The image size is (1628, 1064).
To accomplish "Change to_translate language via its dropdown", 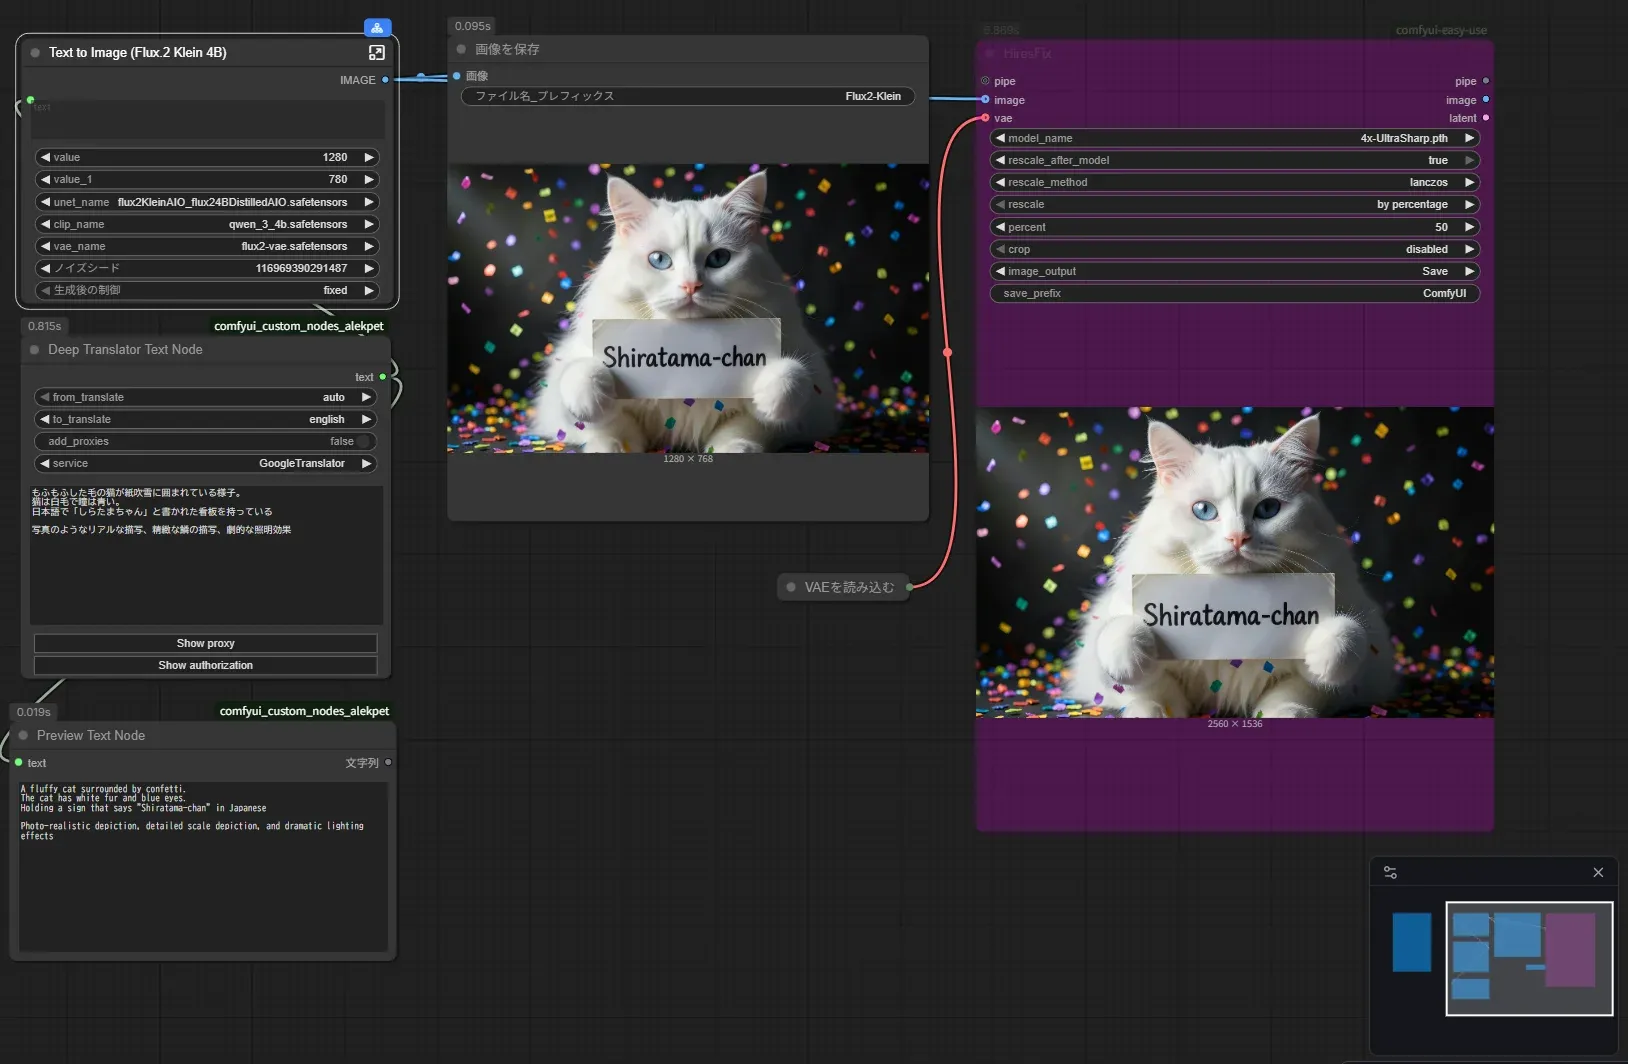I will coord(204,419).
